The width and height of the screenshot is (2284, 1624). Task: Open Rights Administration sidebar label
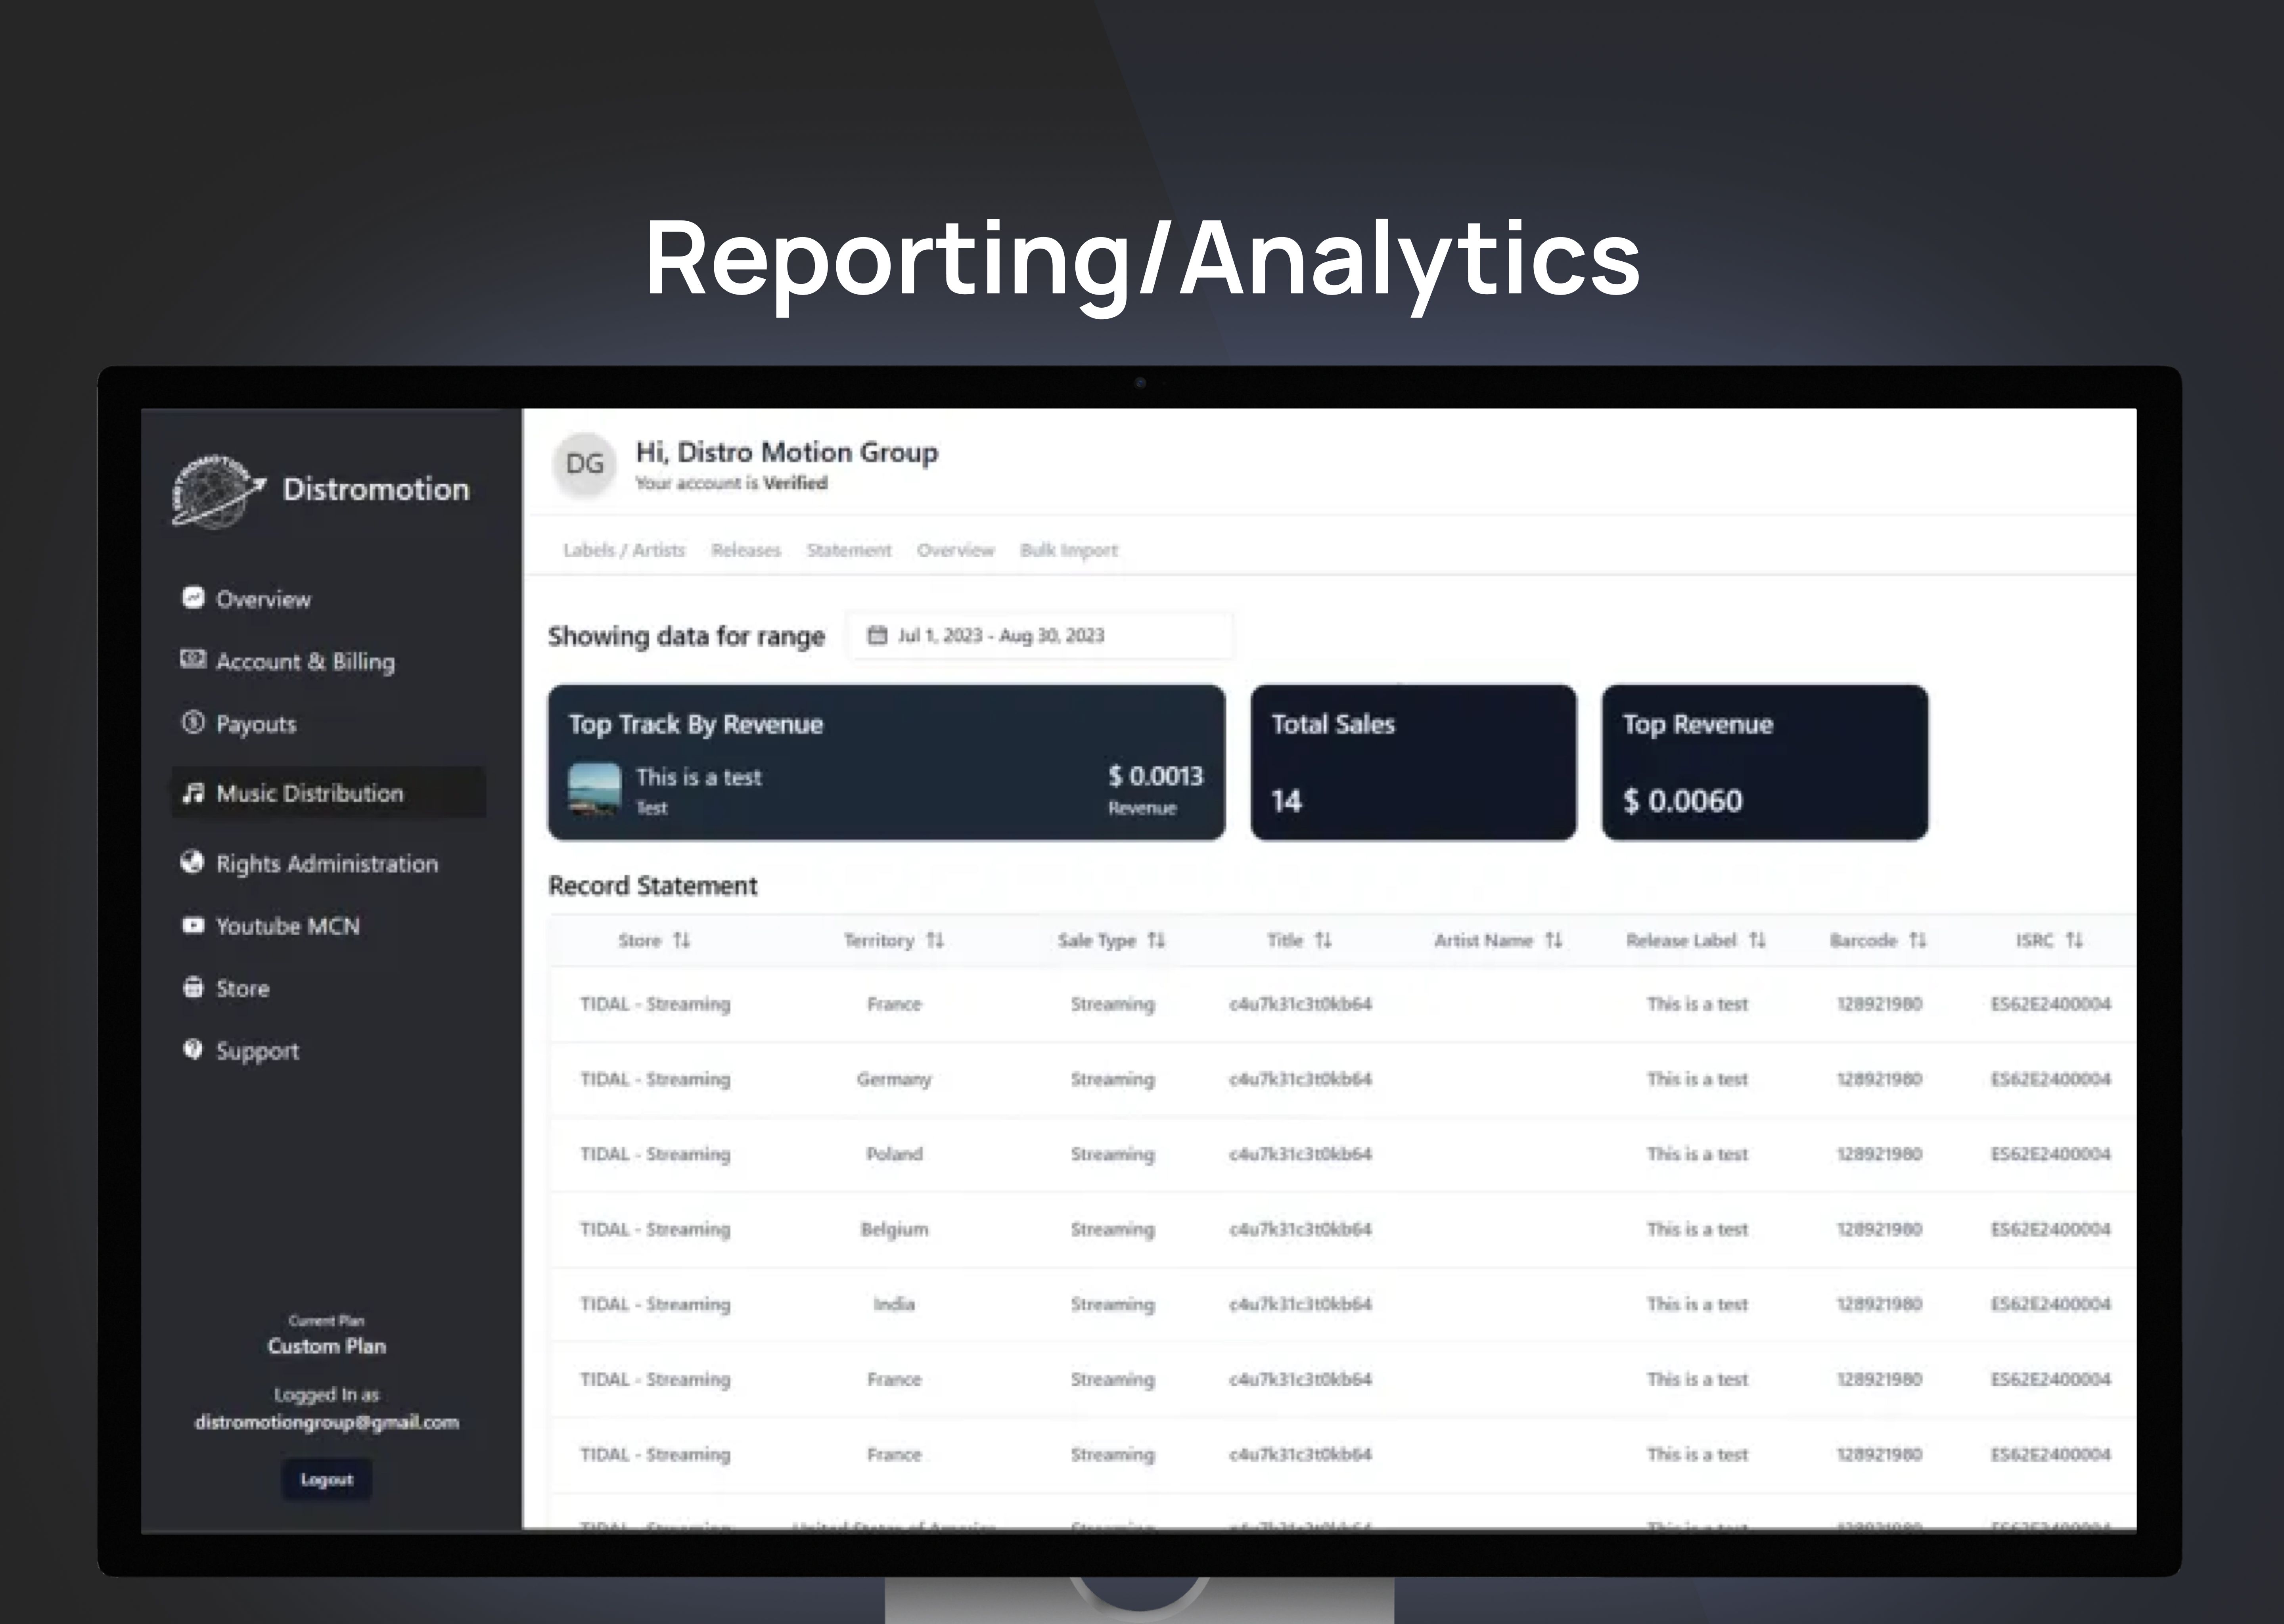tap(327, 864)
